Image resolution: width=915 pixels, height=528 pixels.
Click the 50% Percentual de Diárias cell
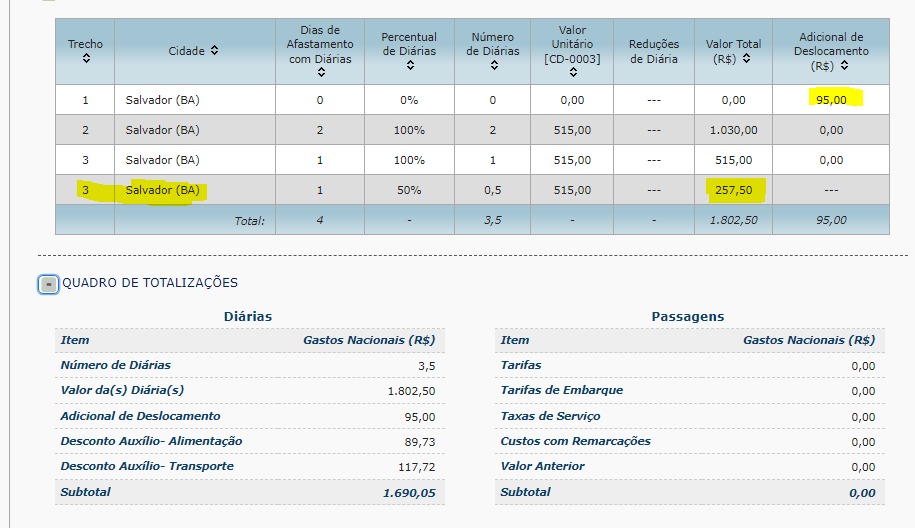(x=409, y=190)
